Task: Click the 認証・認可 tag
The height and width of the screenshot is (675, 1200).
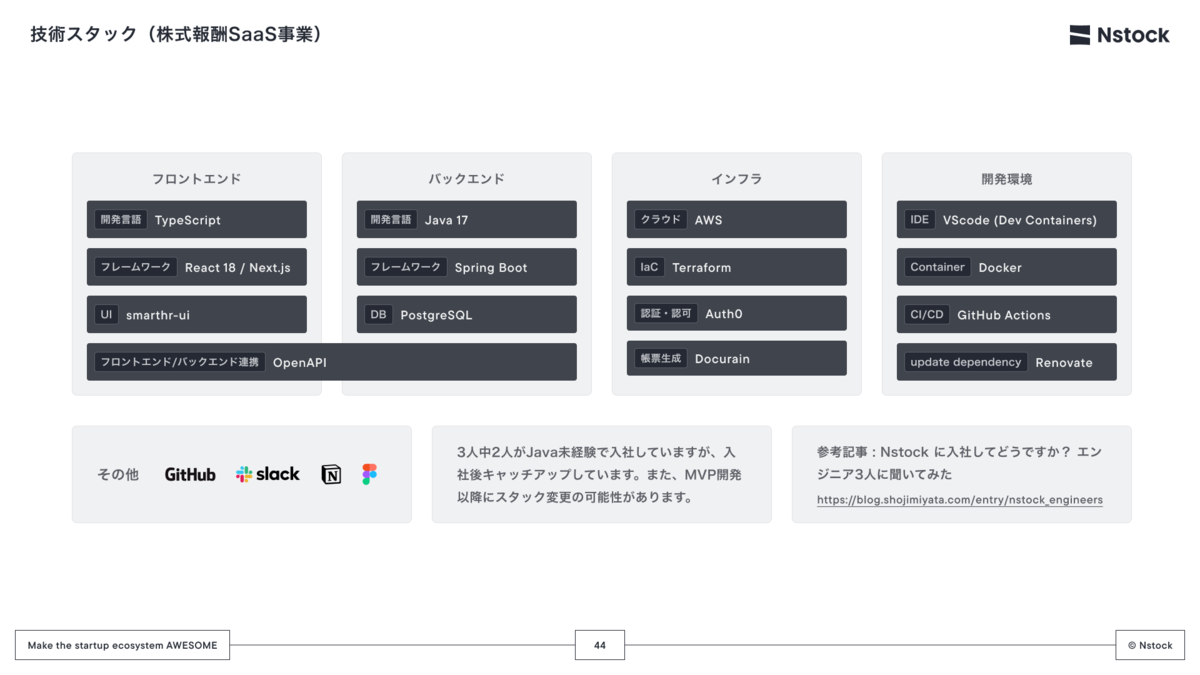Action: [x=666, y=313]
